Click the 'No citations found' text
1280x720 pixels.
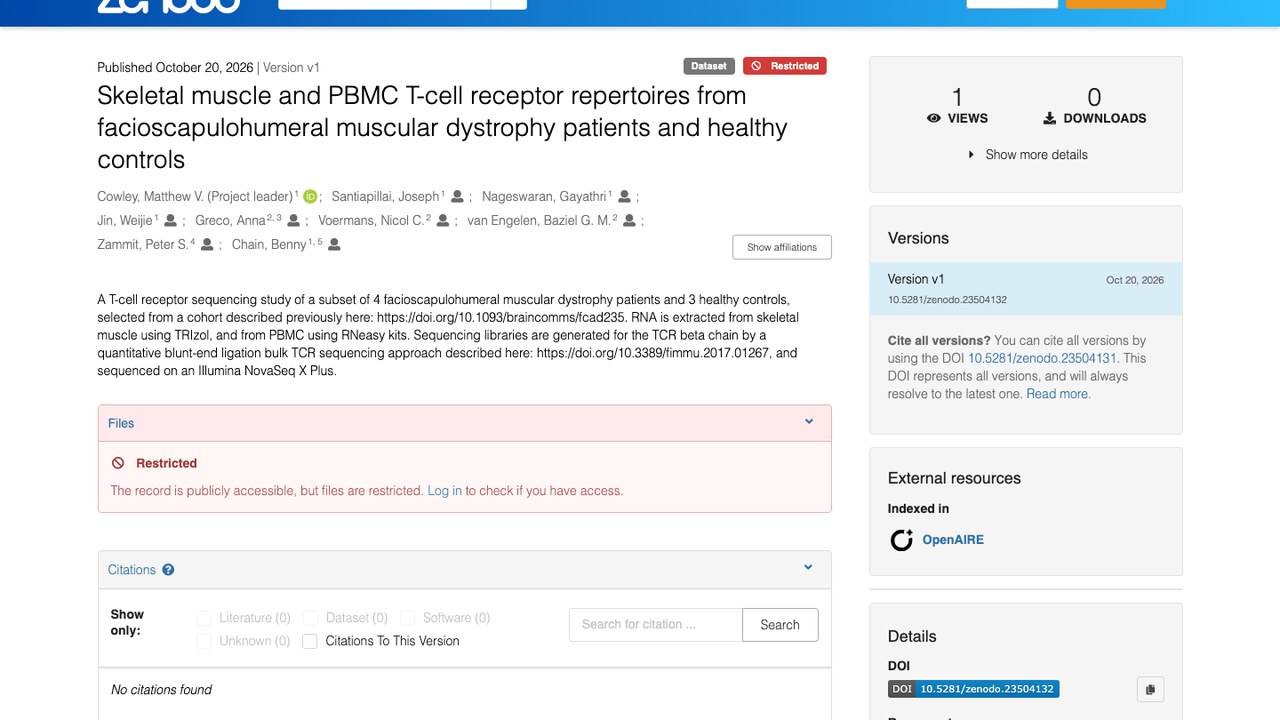pos(161,690)
